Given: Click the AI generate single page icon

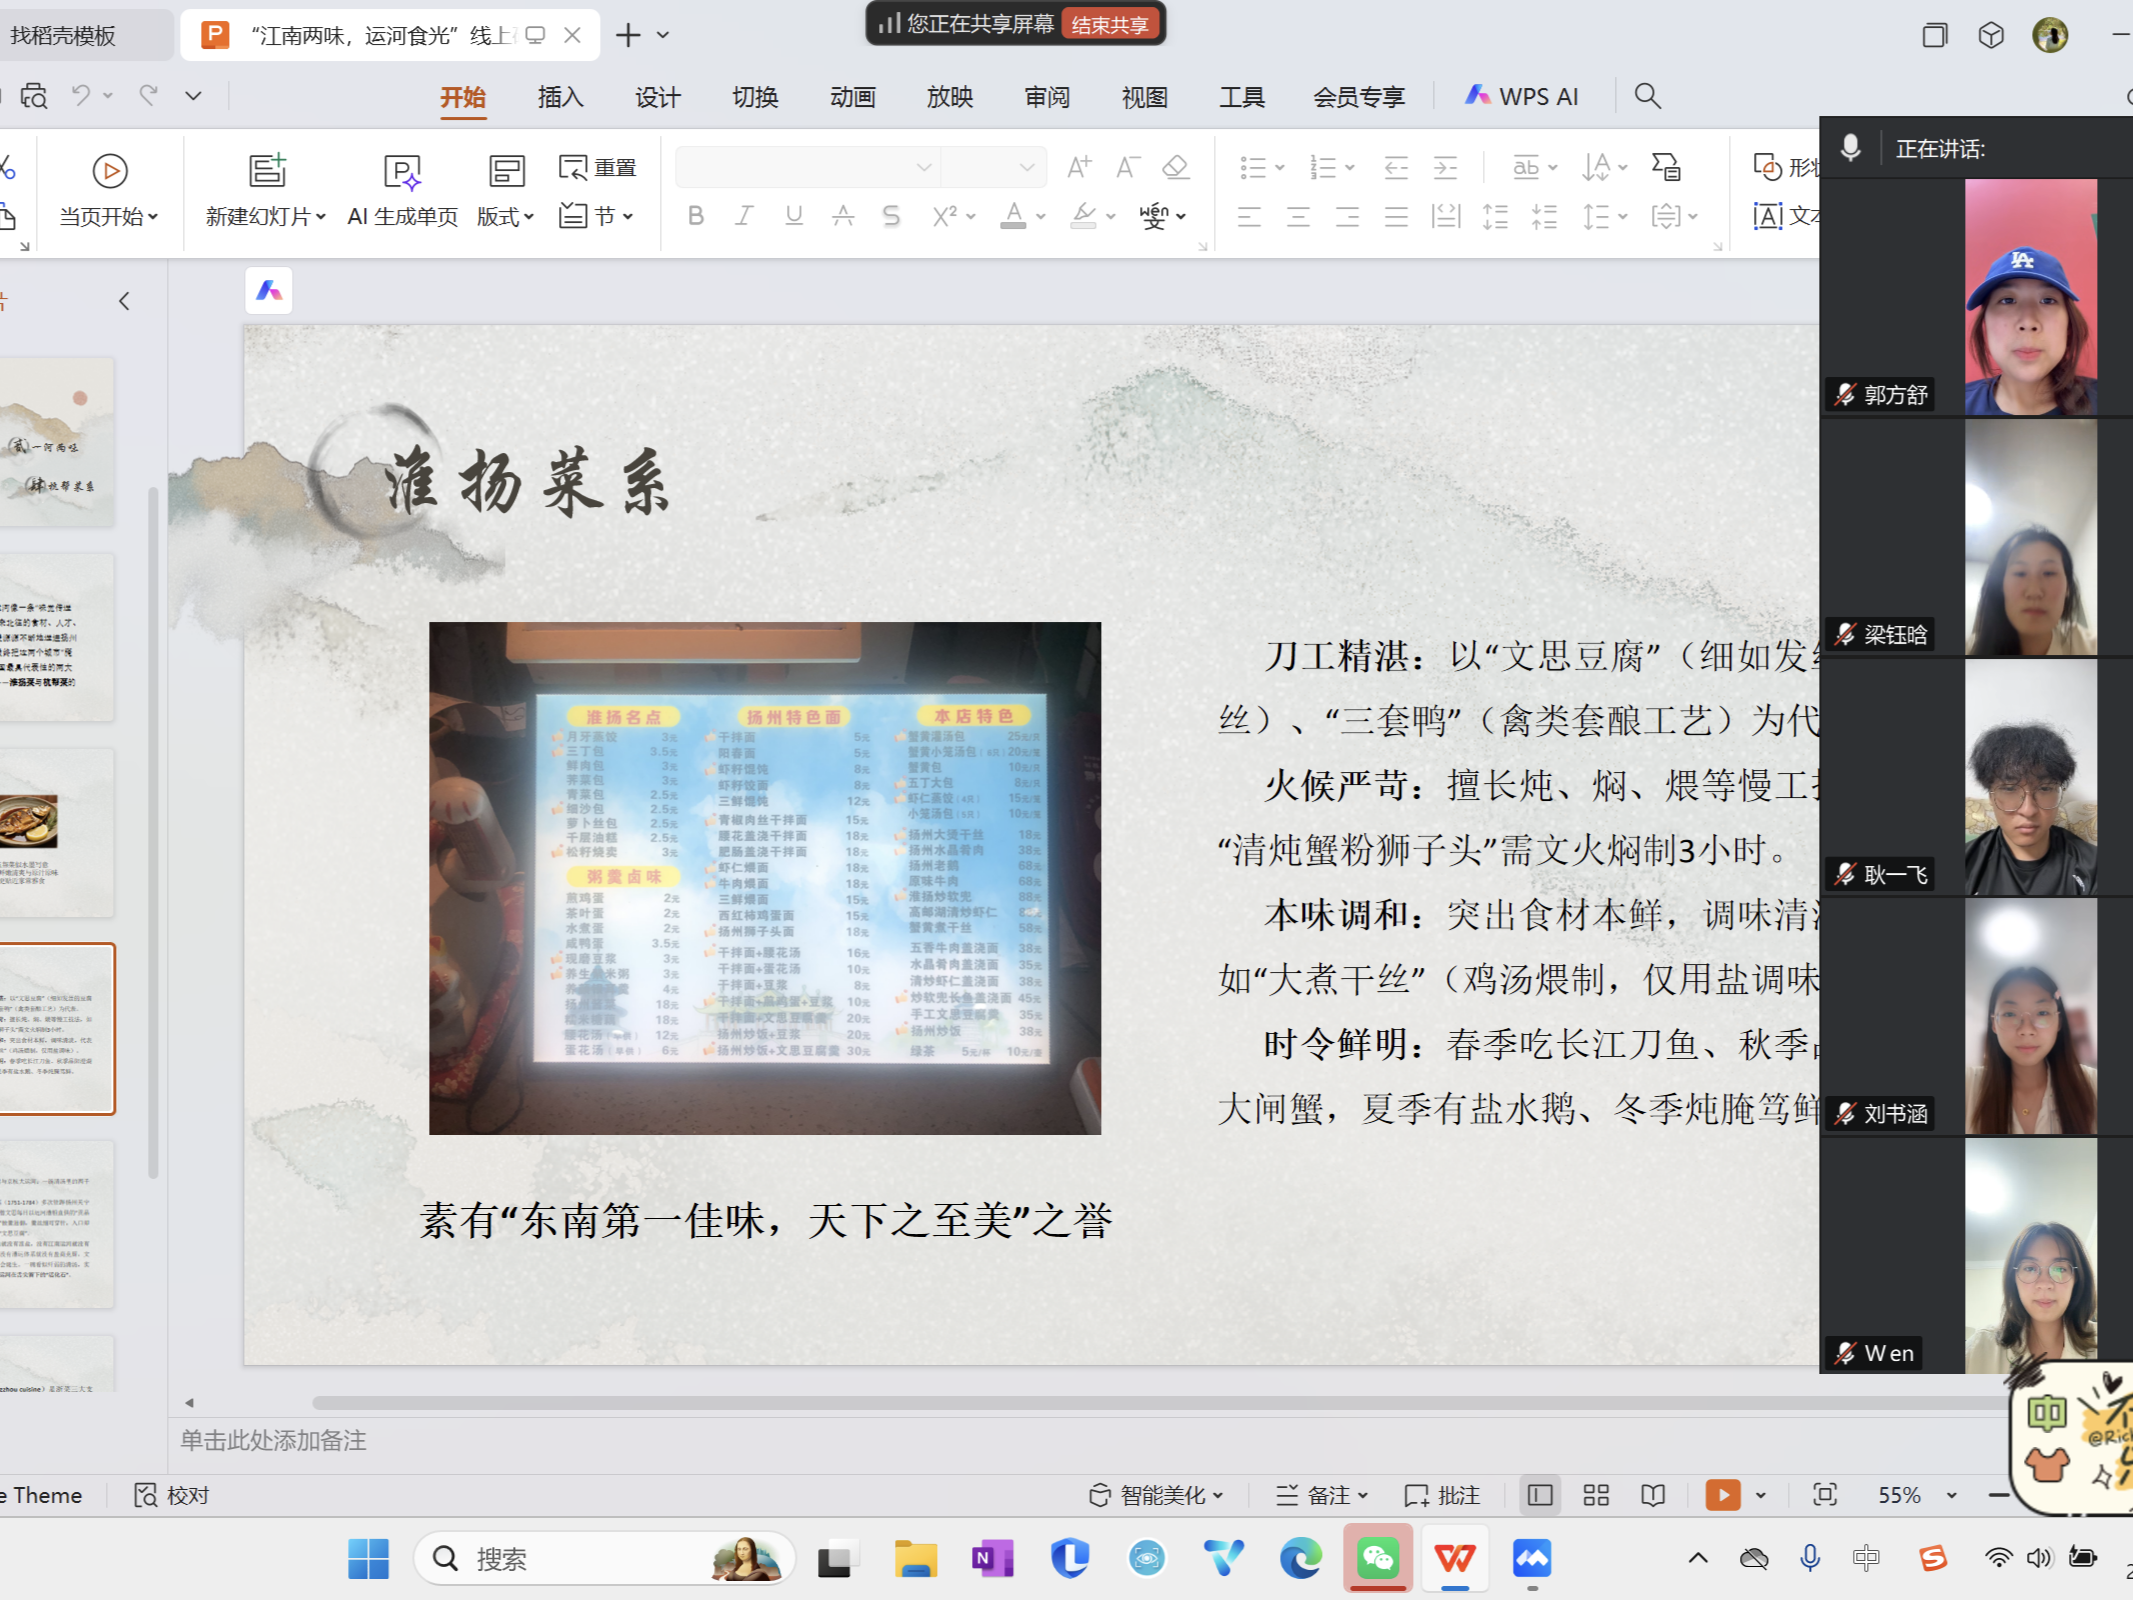Looking at the screenshot, I should (x=402, y=171).
